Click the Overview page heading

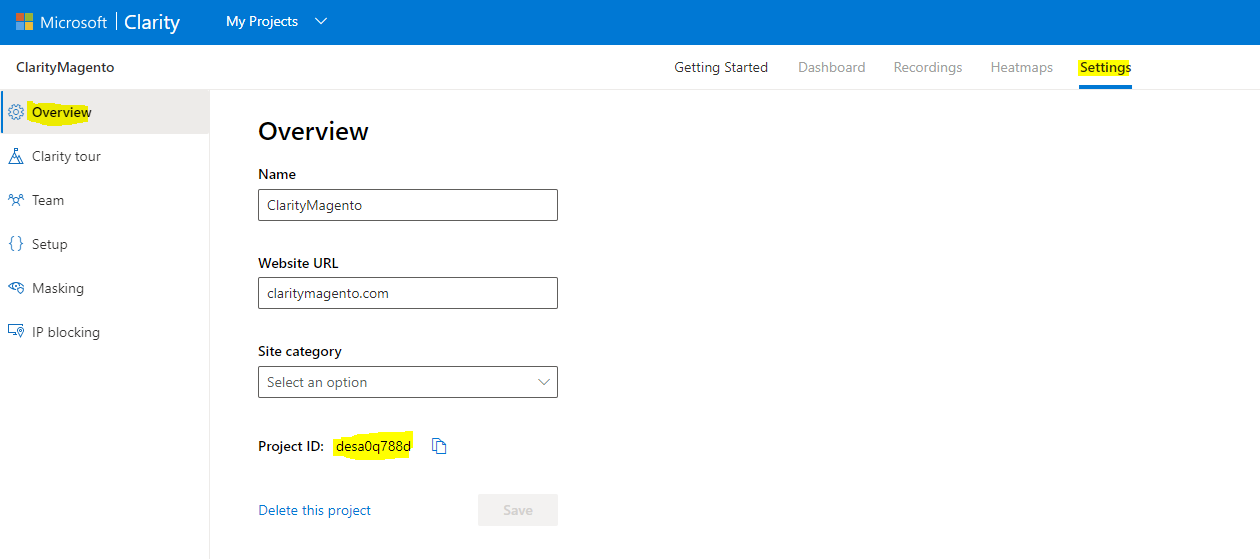[313, 131]
